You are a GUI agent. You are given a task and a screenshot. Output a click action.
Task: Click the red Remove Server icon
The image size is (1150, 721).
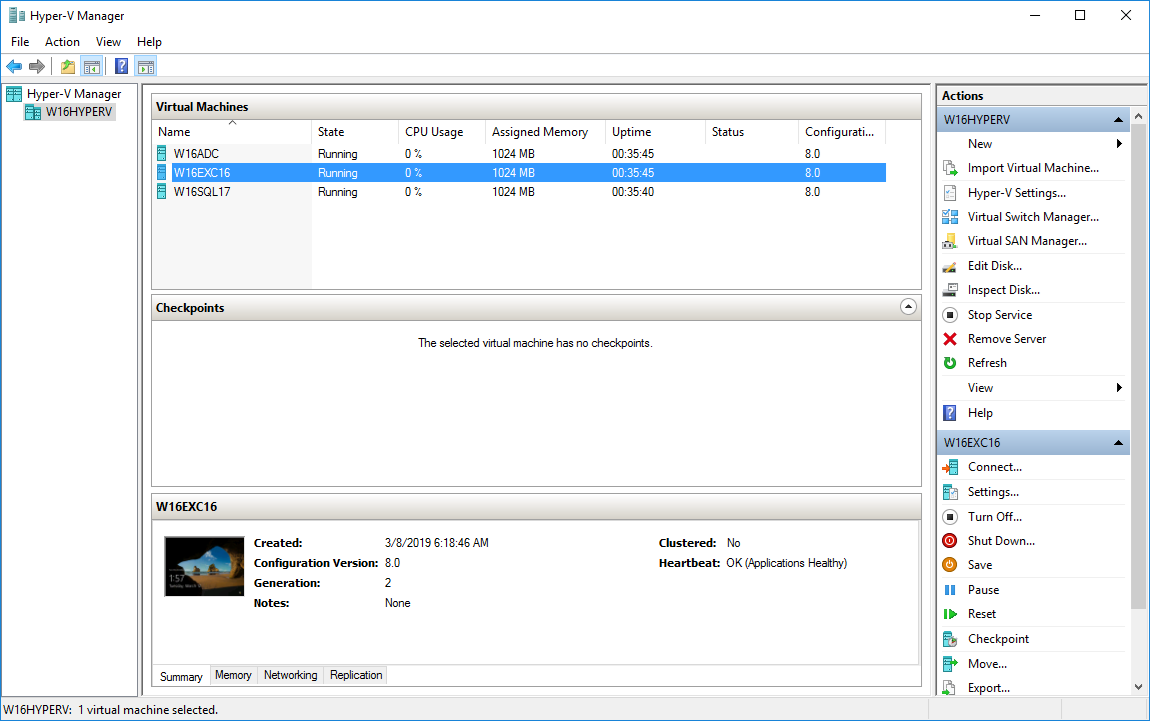[x=950, y=339]
